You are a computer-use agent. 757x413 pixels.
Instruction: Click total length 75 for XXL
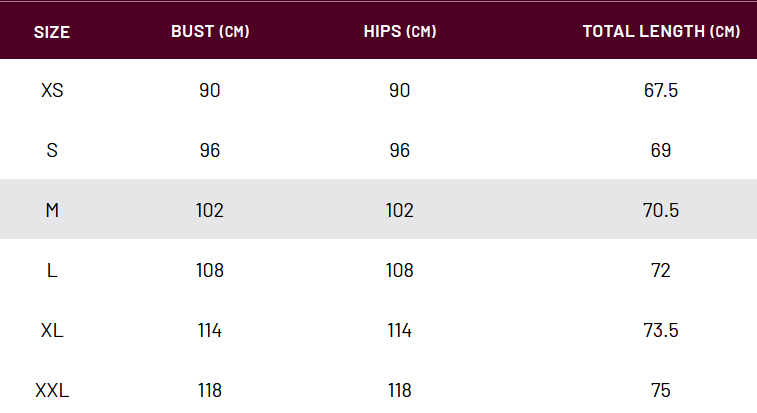pyautogui.click(x=661, y=390)
